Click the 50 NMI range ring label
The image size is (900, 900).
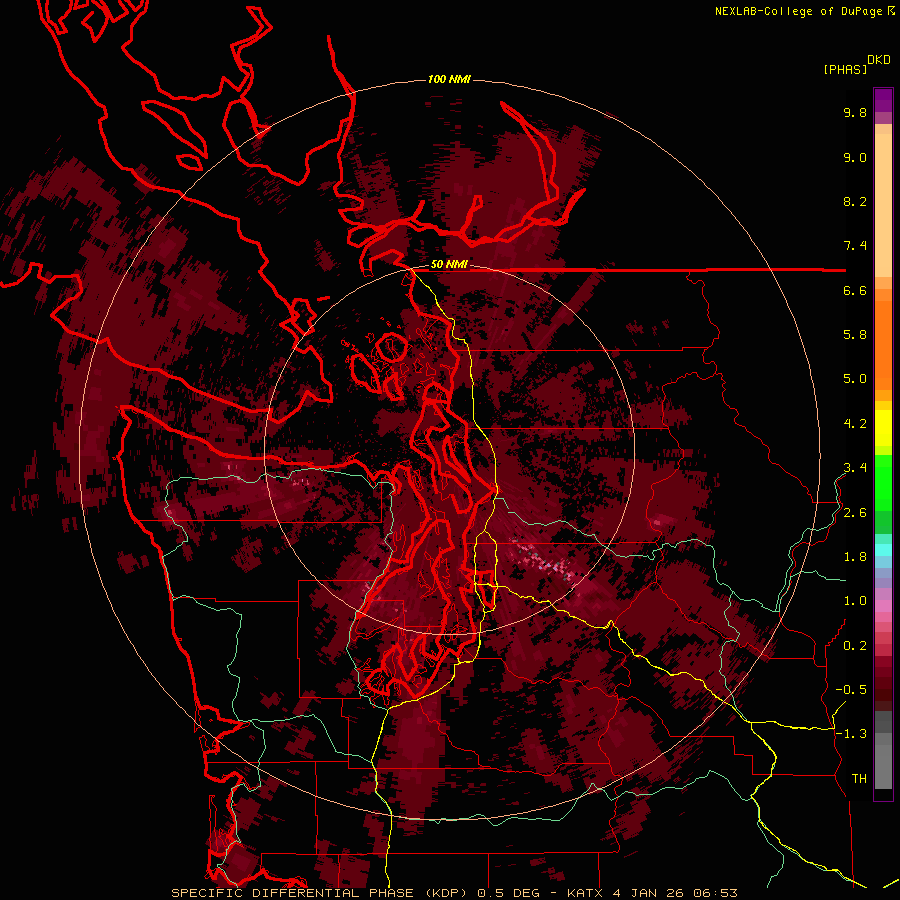(x=449, y=265)
